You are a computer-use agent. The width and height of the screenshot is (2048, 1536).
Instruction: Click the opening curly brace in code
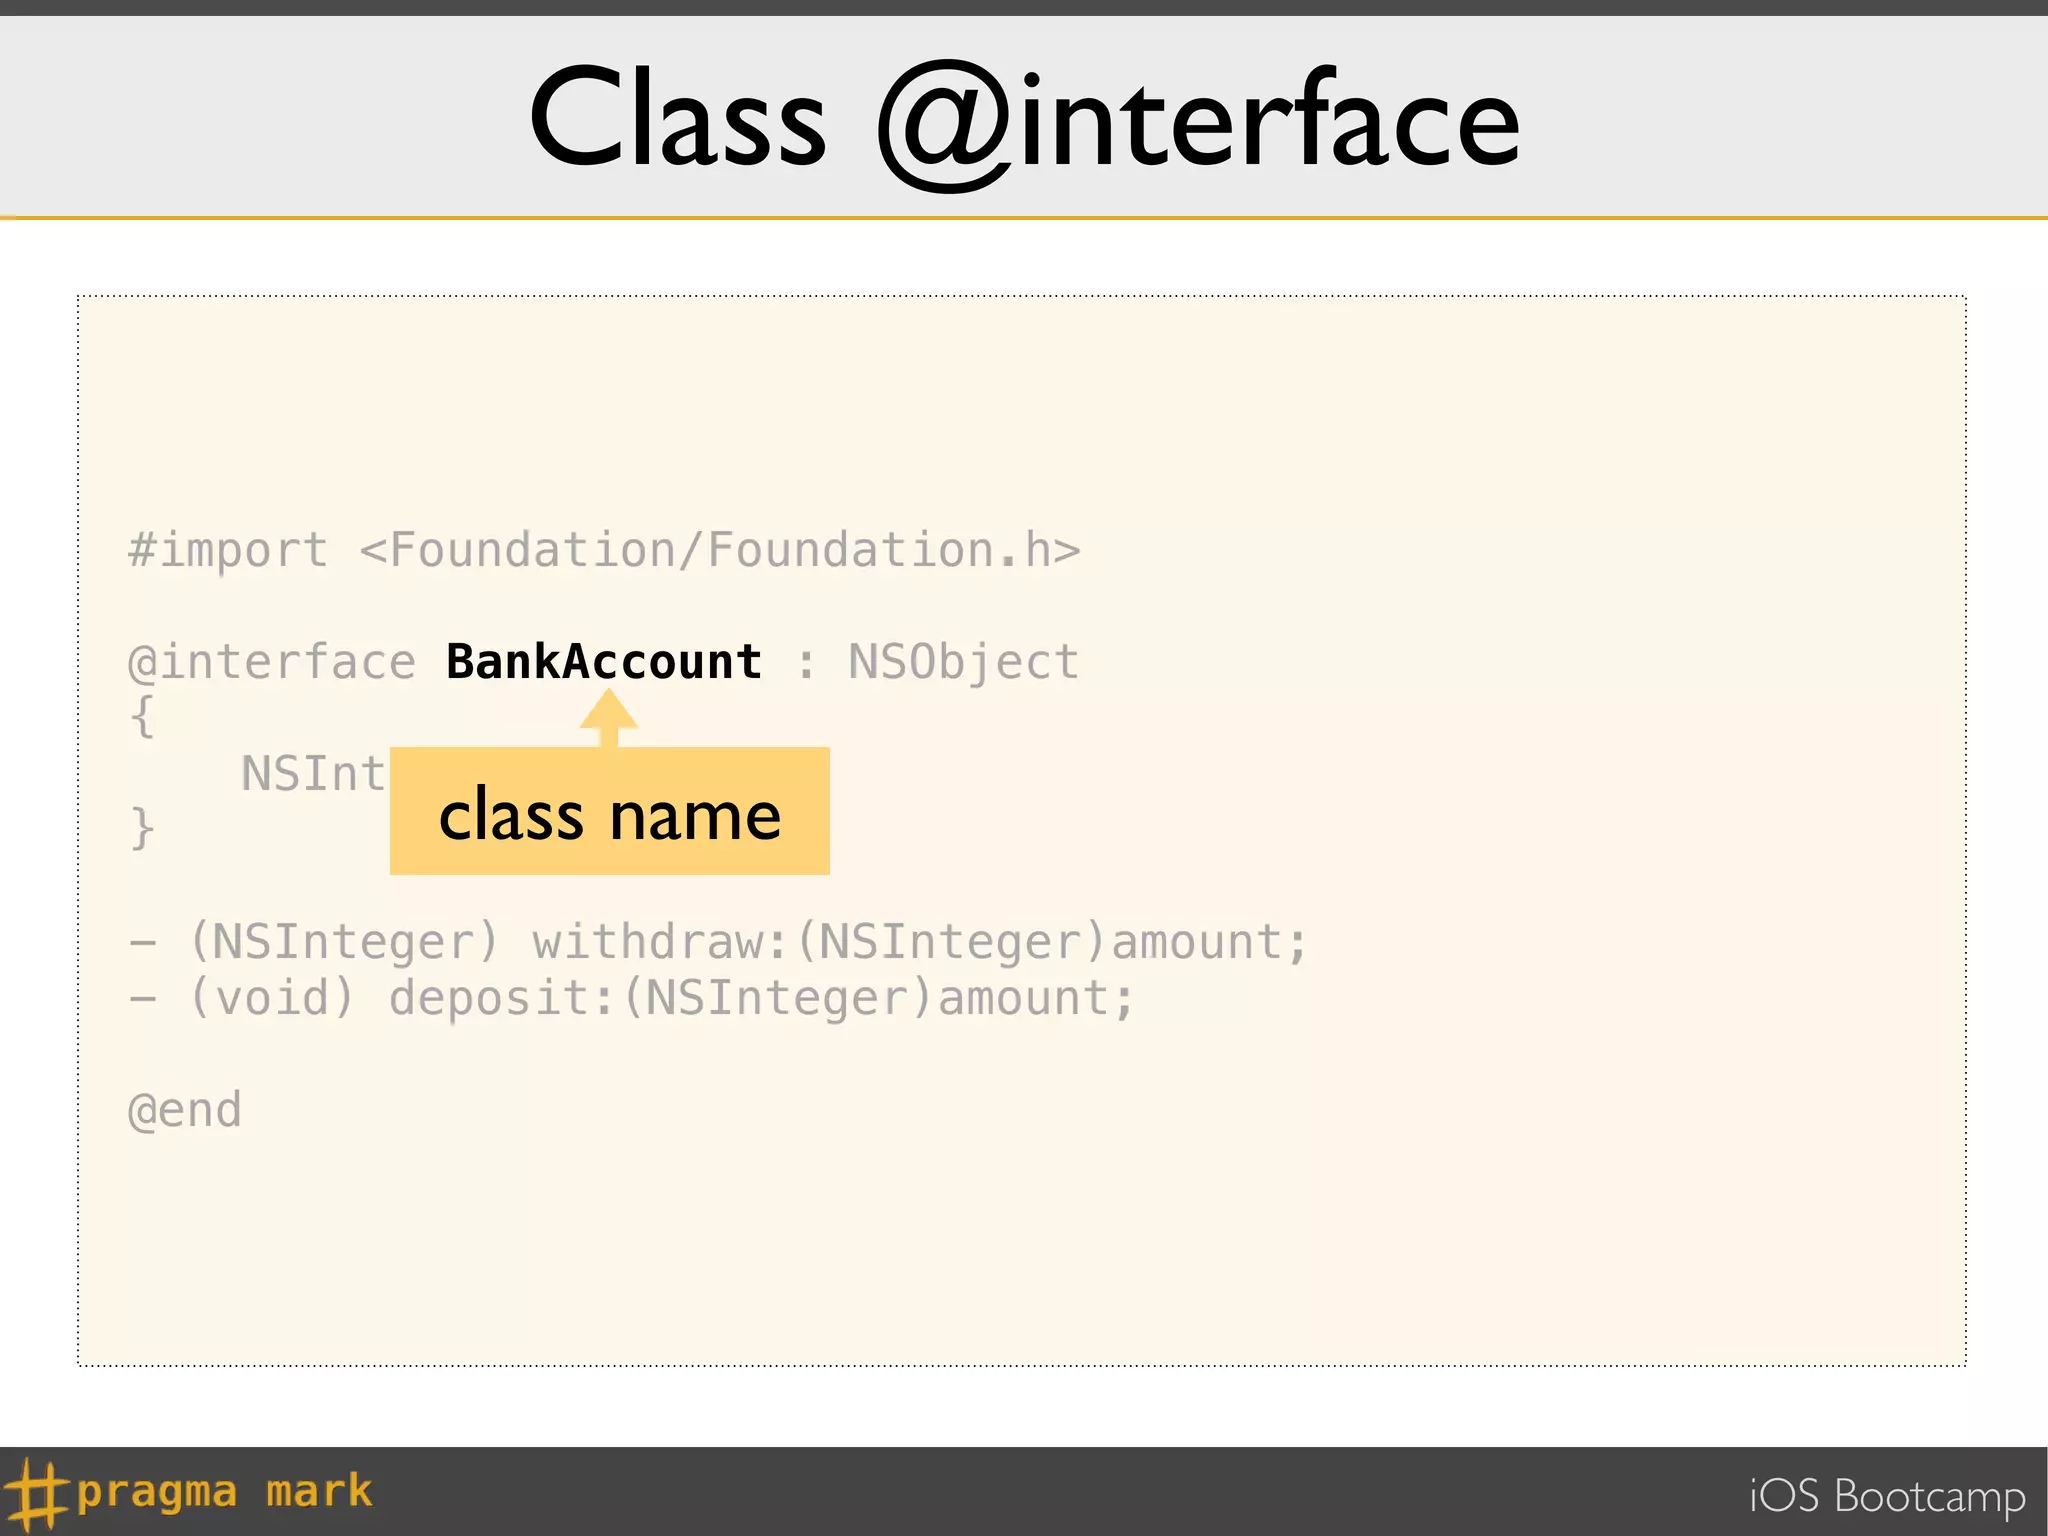click(x=142, y=718)
